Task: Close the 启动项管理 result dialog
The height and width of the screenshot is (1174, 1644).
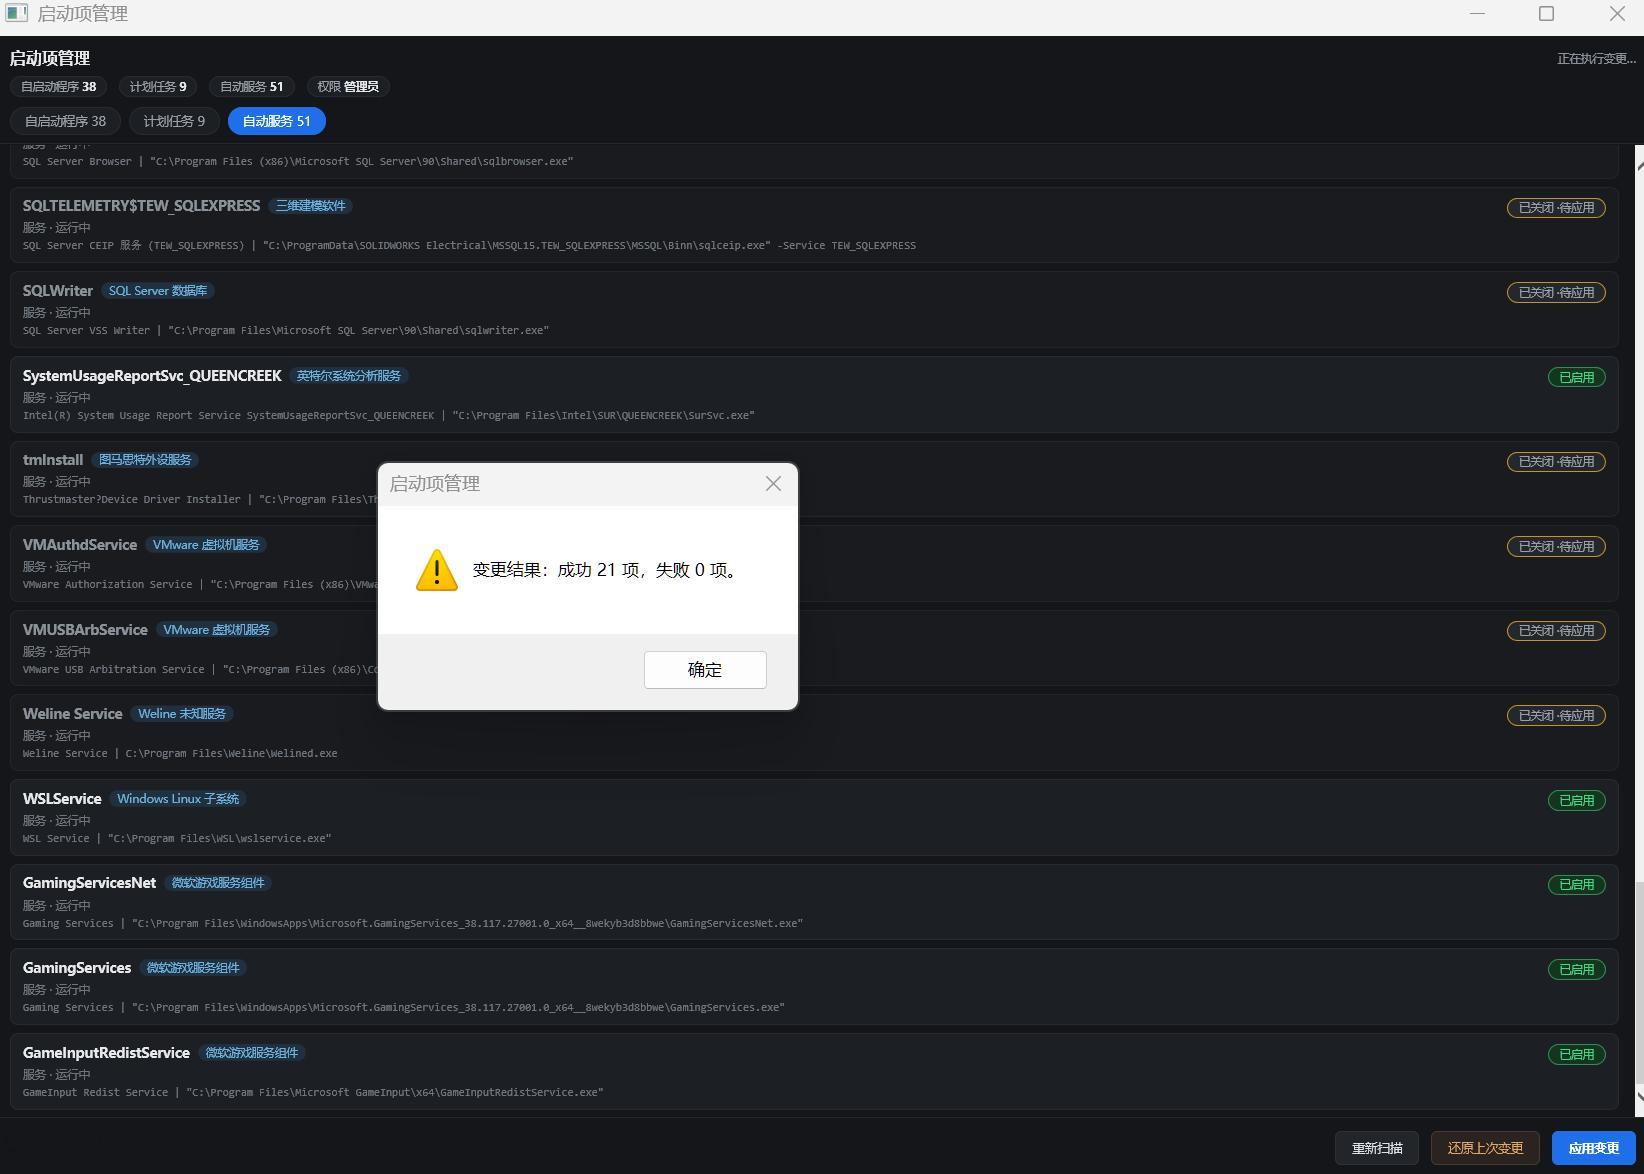Action: [773, 484]
